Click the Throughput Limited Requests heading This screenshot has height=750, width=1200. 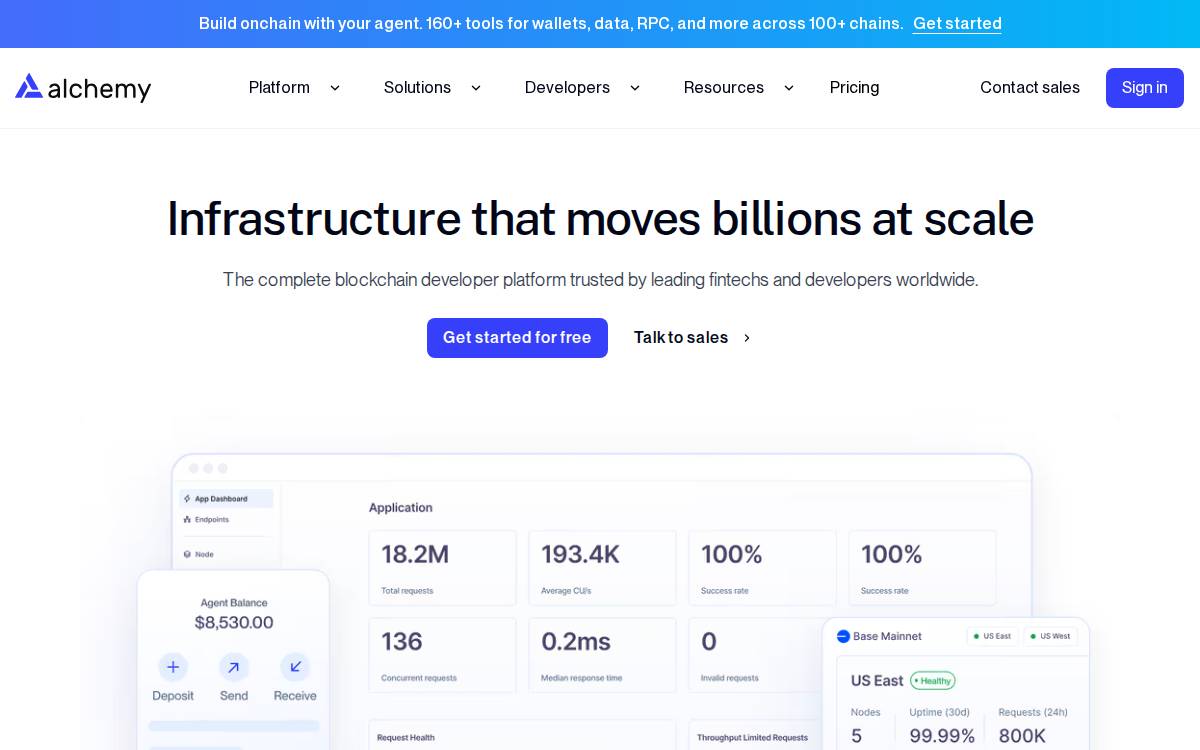click(752, 738)
